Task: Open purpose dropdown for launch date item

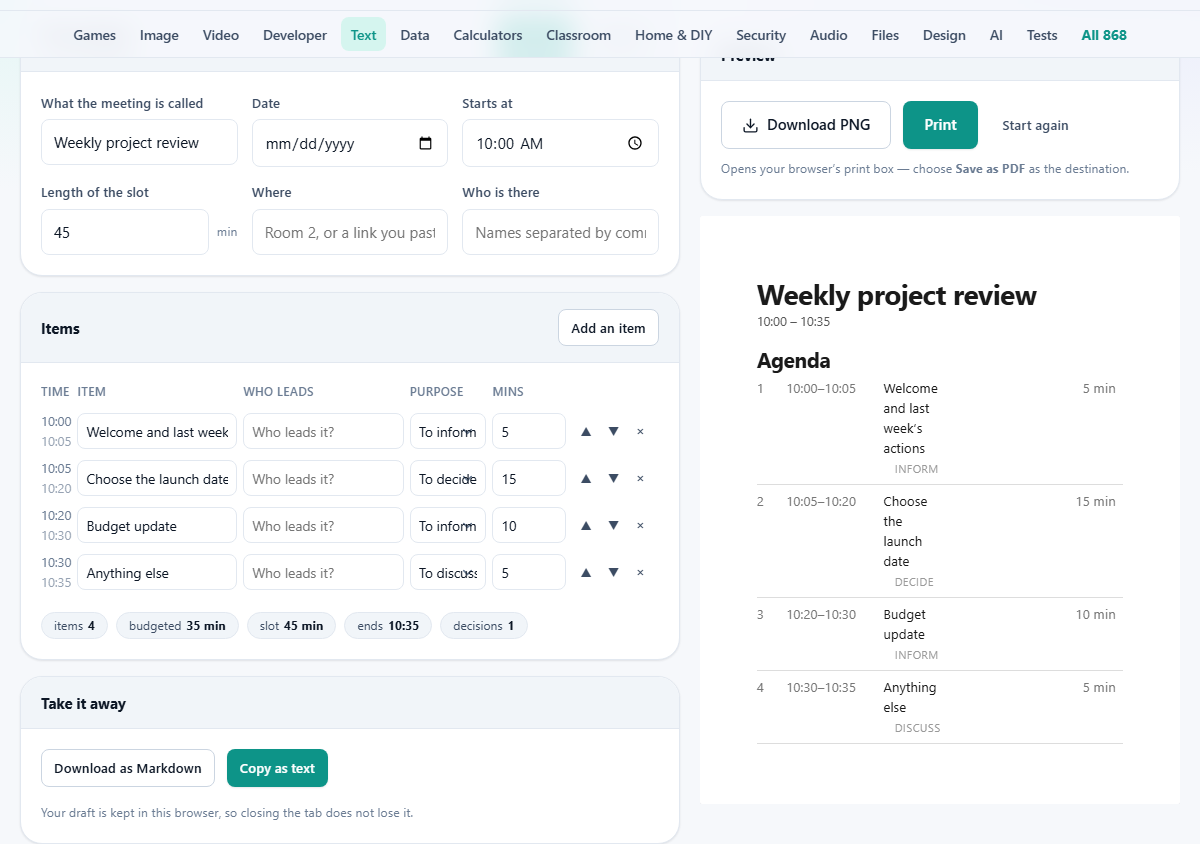Action: 448,479
